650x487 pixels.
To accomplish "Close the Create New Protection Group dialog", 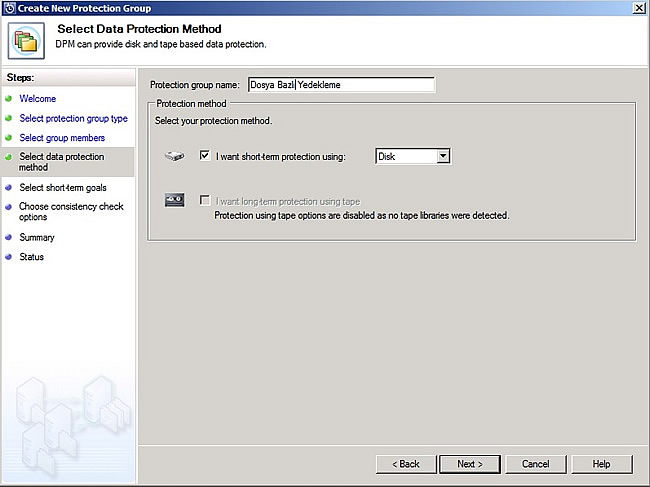I will click(639, 8).
